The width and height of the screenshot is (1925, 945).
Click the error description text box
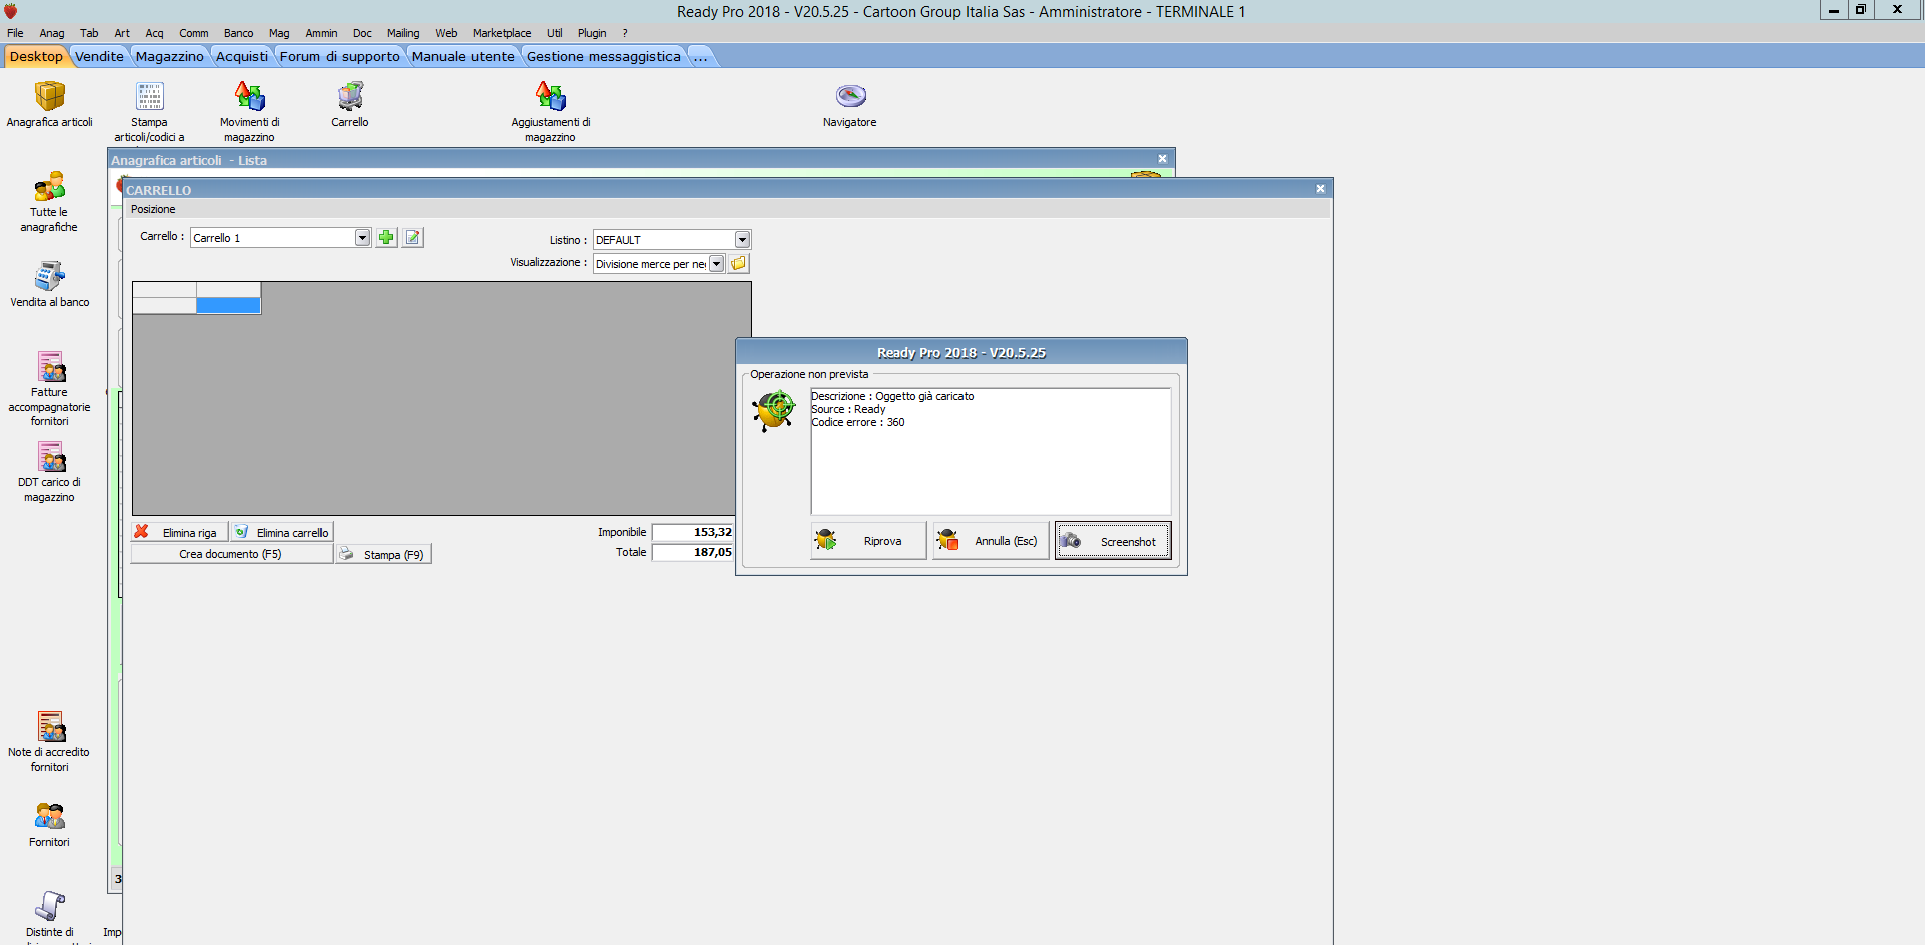[990, 451]
